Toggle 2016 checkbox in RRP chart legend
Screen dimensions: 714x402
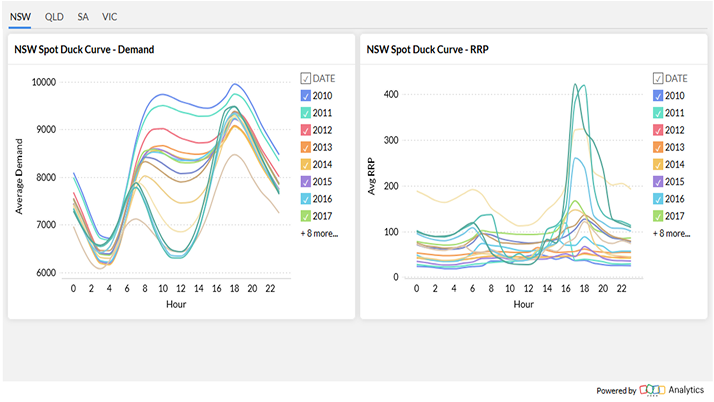pyautogui.click(x=657, y=198)
